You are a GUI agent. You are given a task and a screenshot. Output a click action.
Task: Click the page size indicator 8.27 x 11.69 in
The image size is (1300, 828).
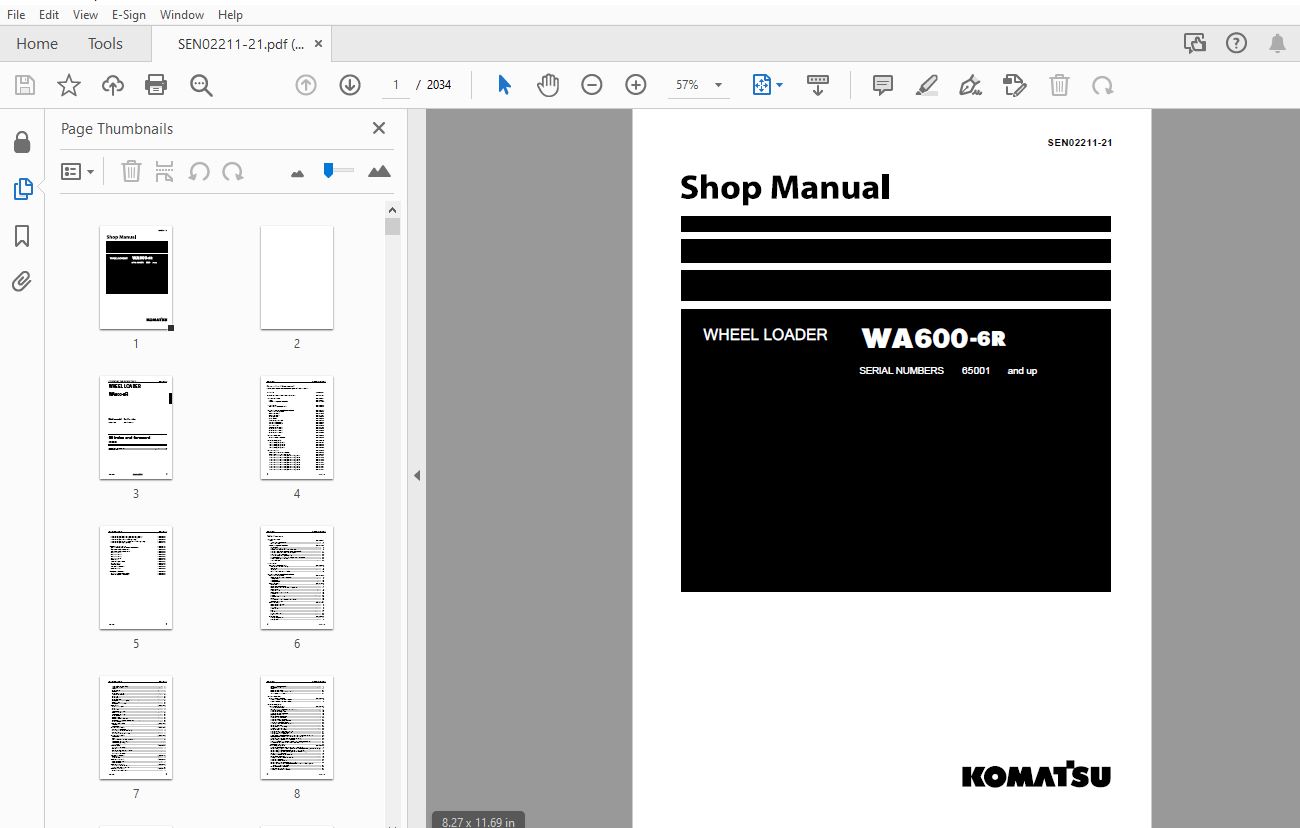point(478,822)
